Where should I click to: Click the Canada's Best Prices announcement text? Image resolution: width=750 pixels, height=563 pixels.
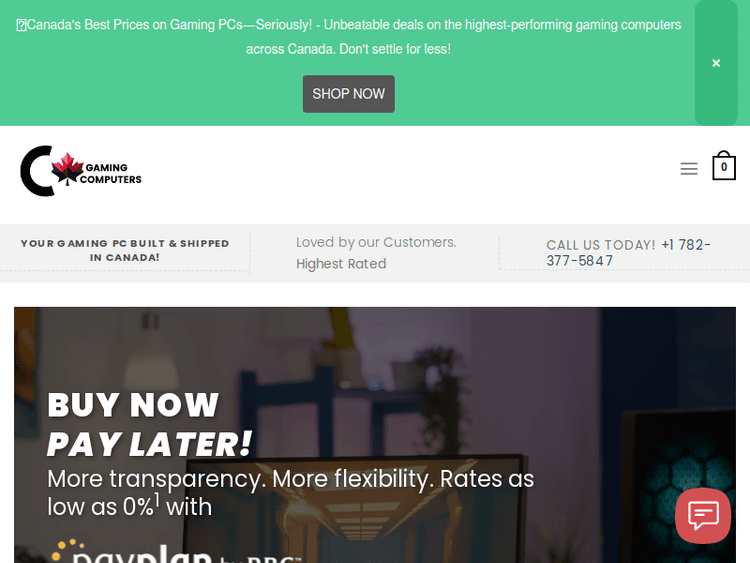(x=349, y=37)
